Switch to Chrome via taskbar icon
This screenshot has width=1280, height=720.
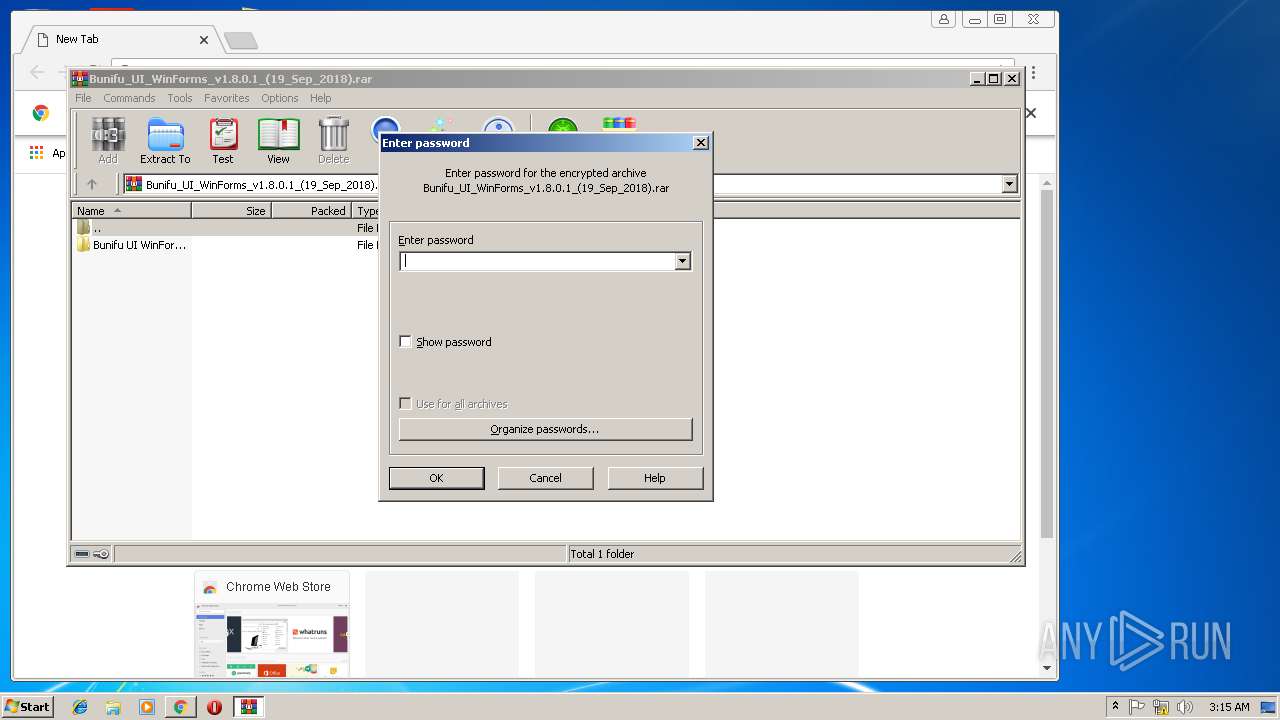[180, 707]
